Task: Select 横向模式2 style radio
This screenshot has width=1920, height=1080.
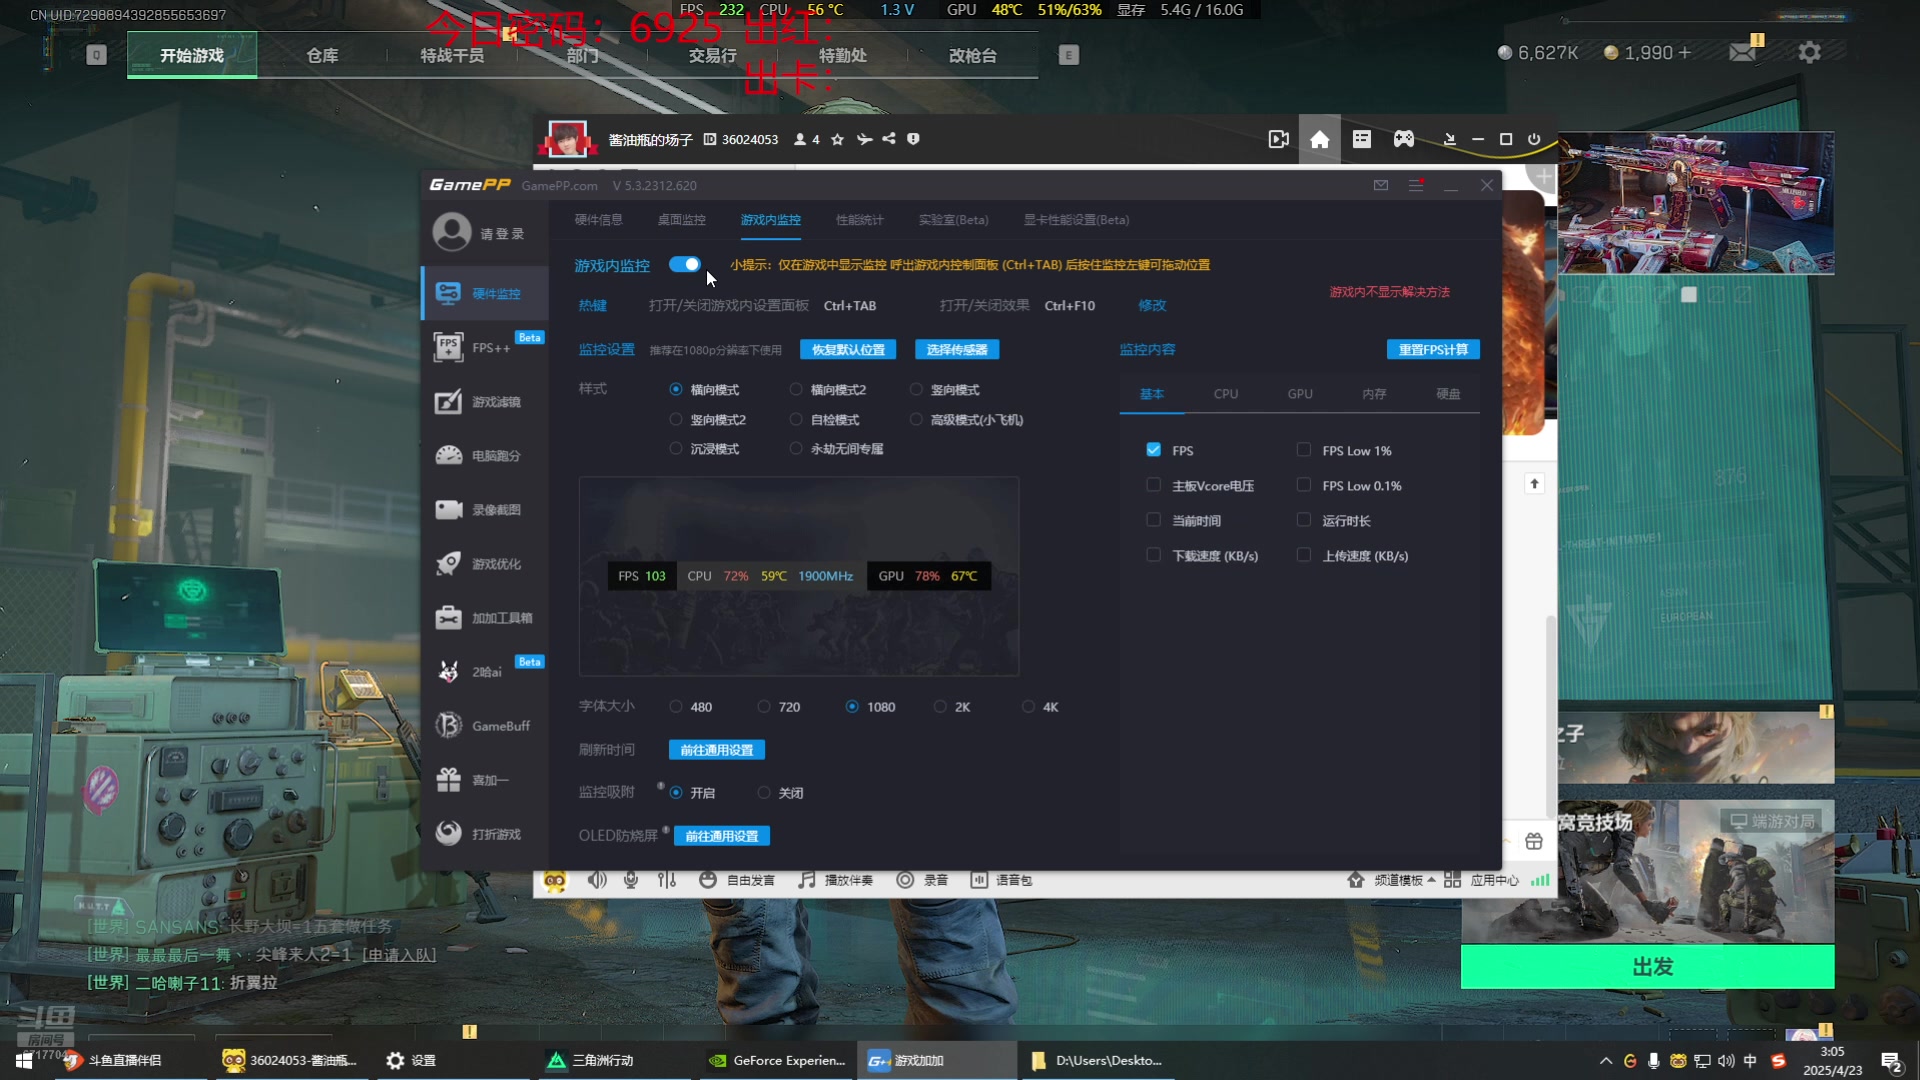Action: [x=796, y=389]
